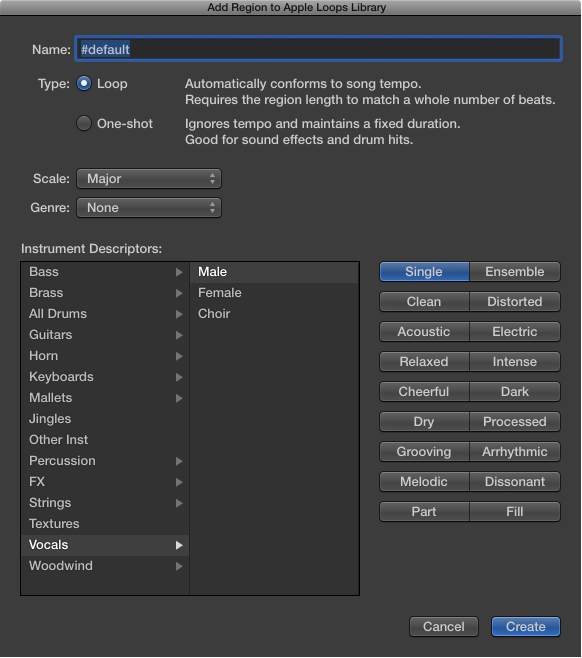Toggle the Acoustic descriptor button
The height and width of the screenshot is (658, 582).
coord(424,332)
